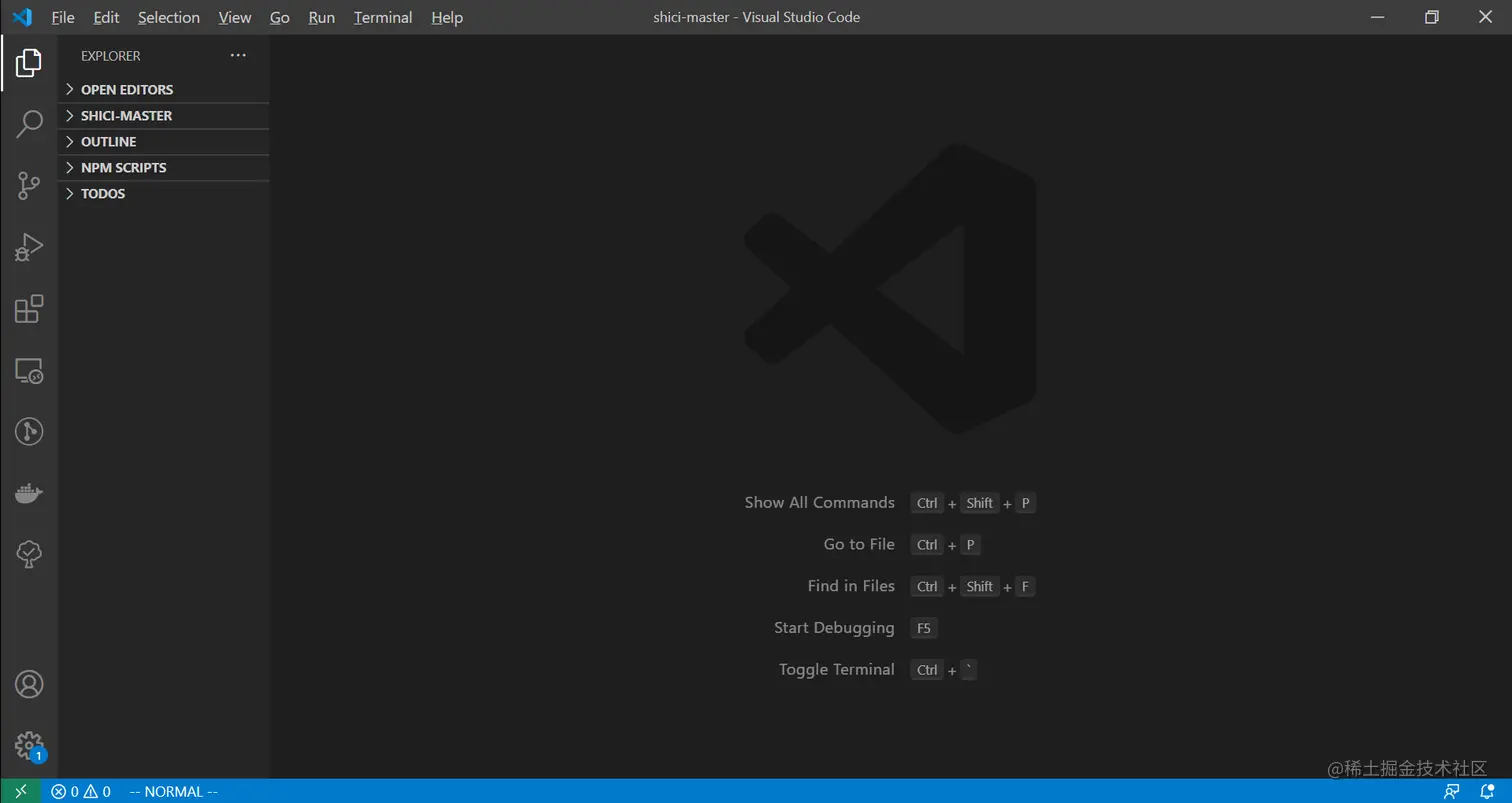Click the Go to File shortcut link
This screenshot has height=803, width=1512.
[858, 544]
